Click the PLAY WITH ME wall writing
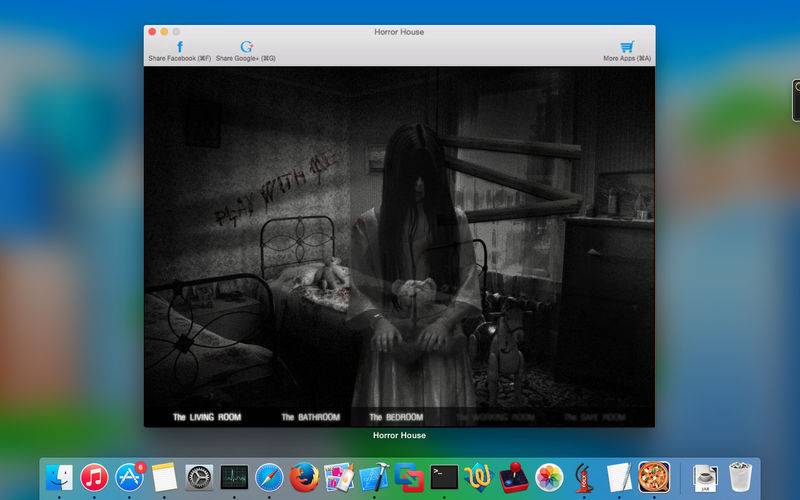 (276, 189)
